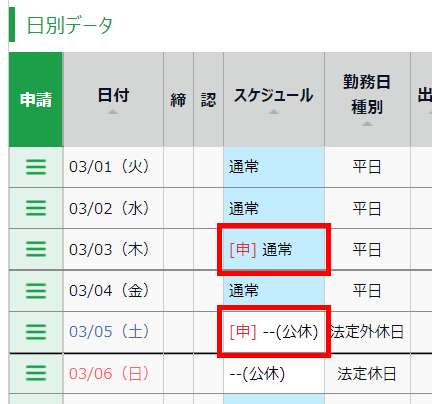The width and height of the screenshot is (432, 404).
Task: Click the 法定休日 cell for 03/06
Action: pyautogui.click(x=367, y=373)
